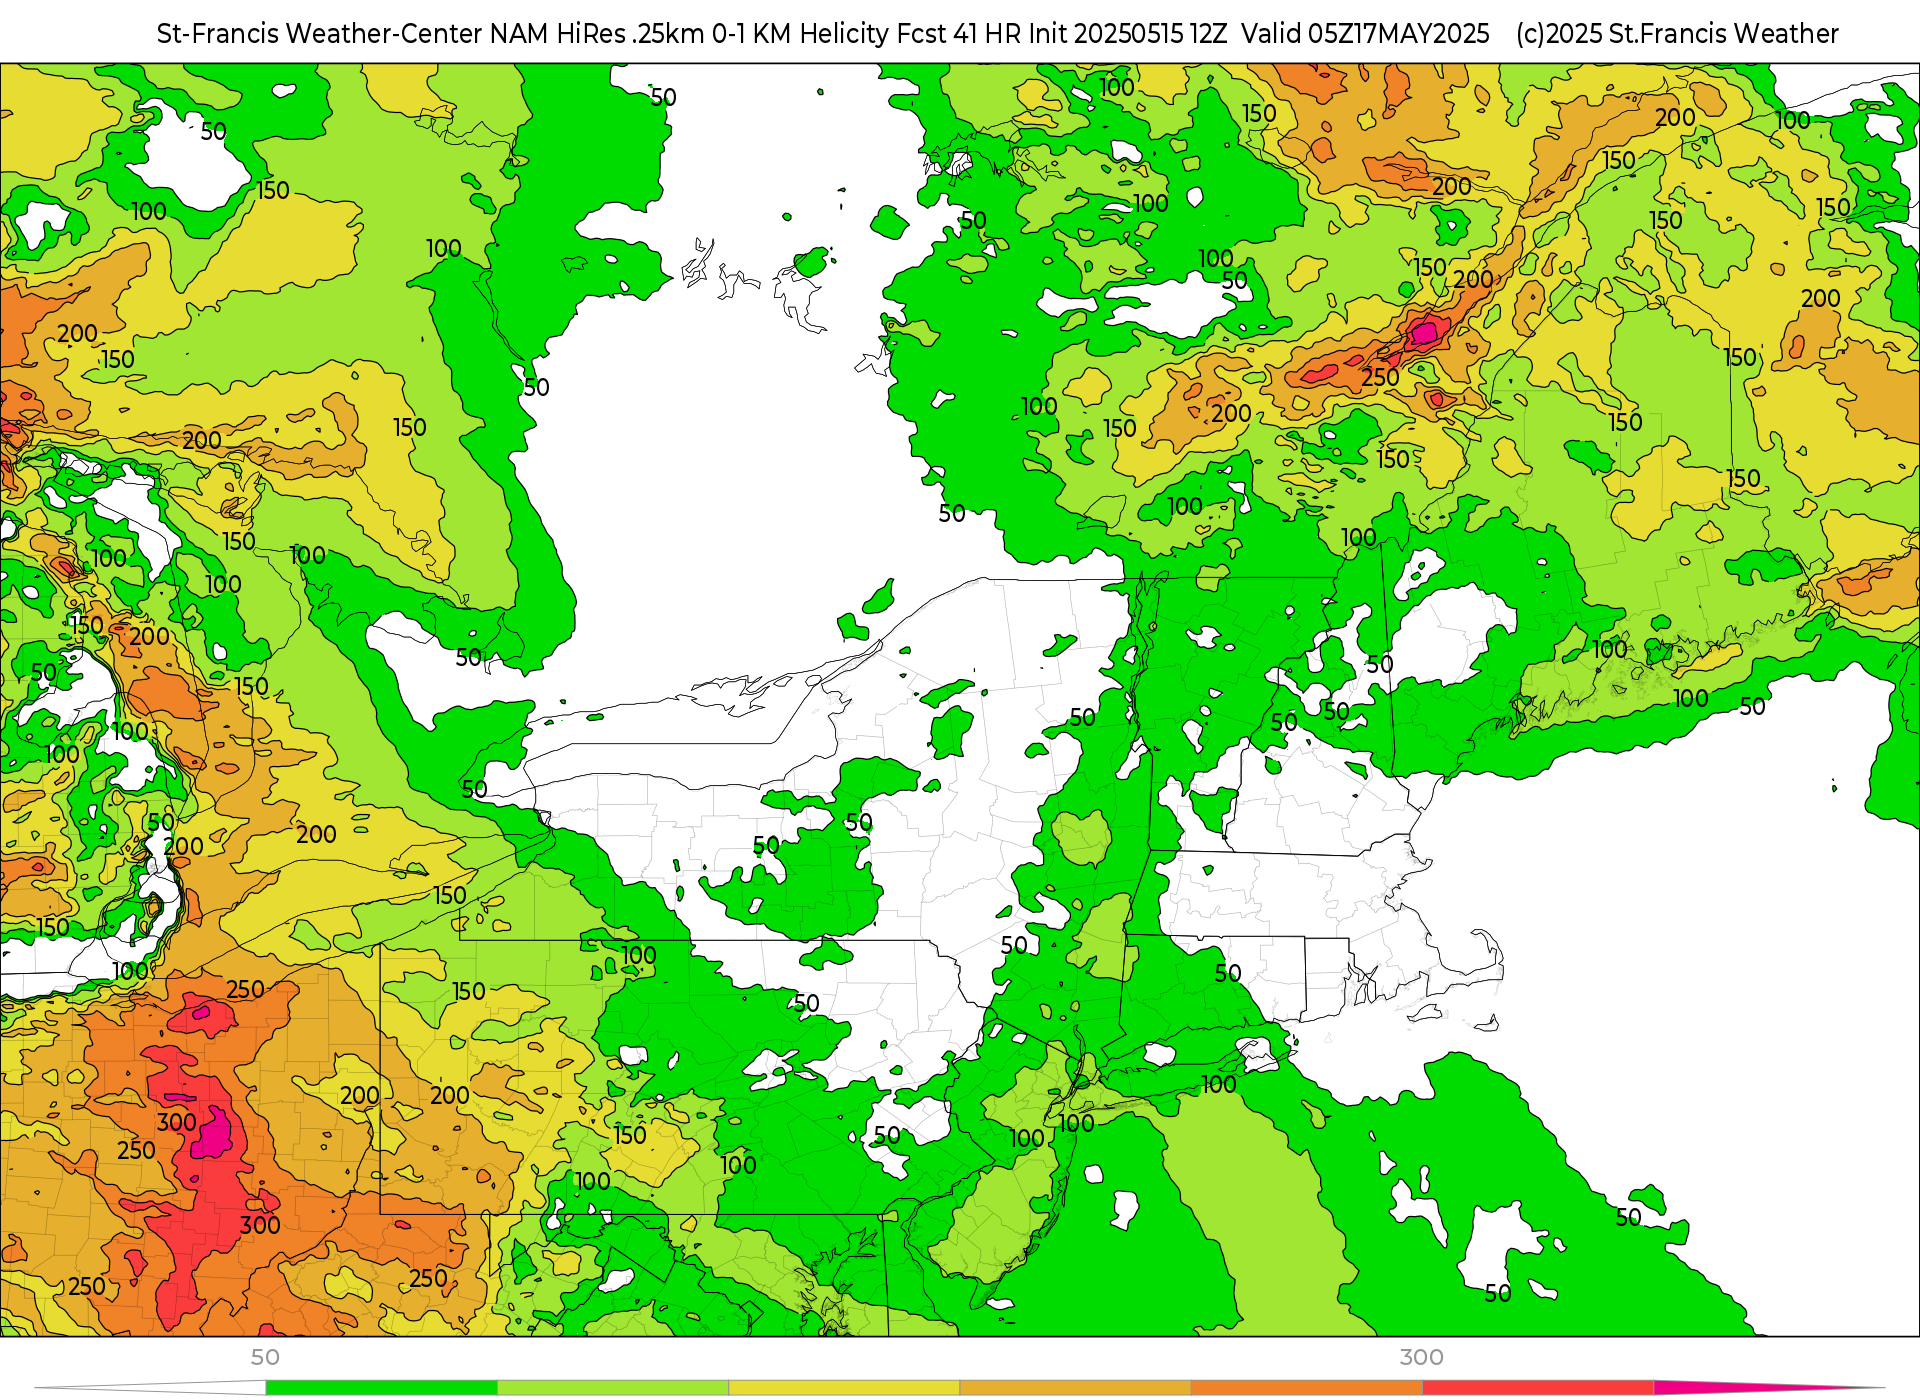Click '0-1 KM Helicity' in the title
Viewport: 1920px width, 1400px height.
pyautogui.click(x=800, y=34)
